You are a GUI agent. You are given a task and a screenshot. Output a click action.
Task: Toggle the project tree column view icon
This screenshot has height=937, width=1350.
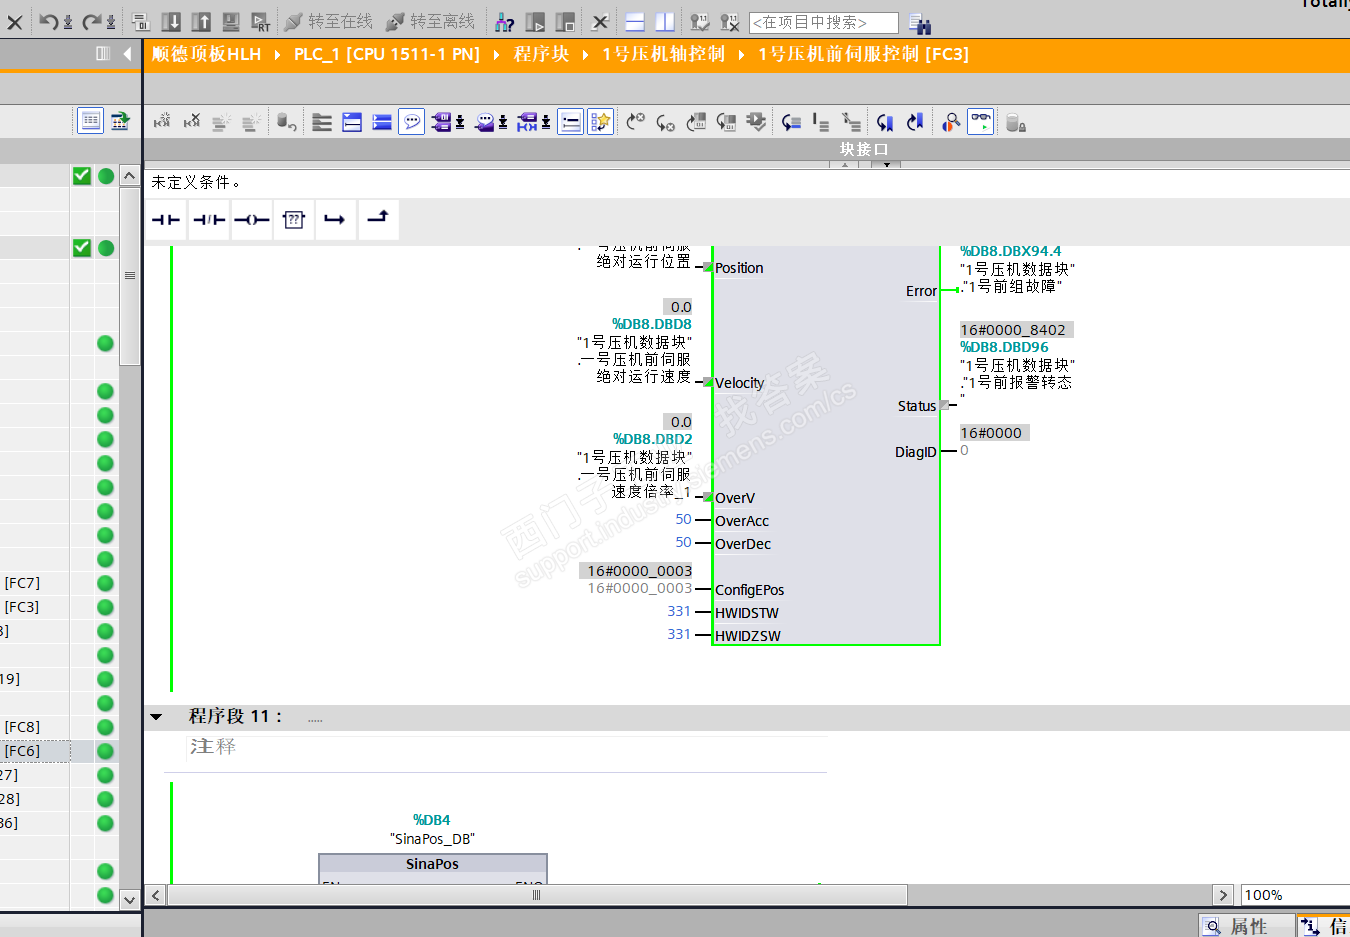(103, 54)
